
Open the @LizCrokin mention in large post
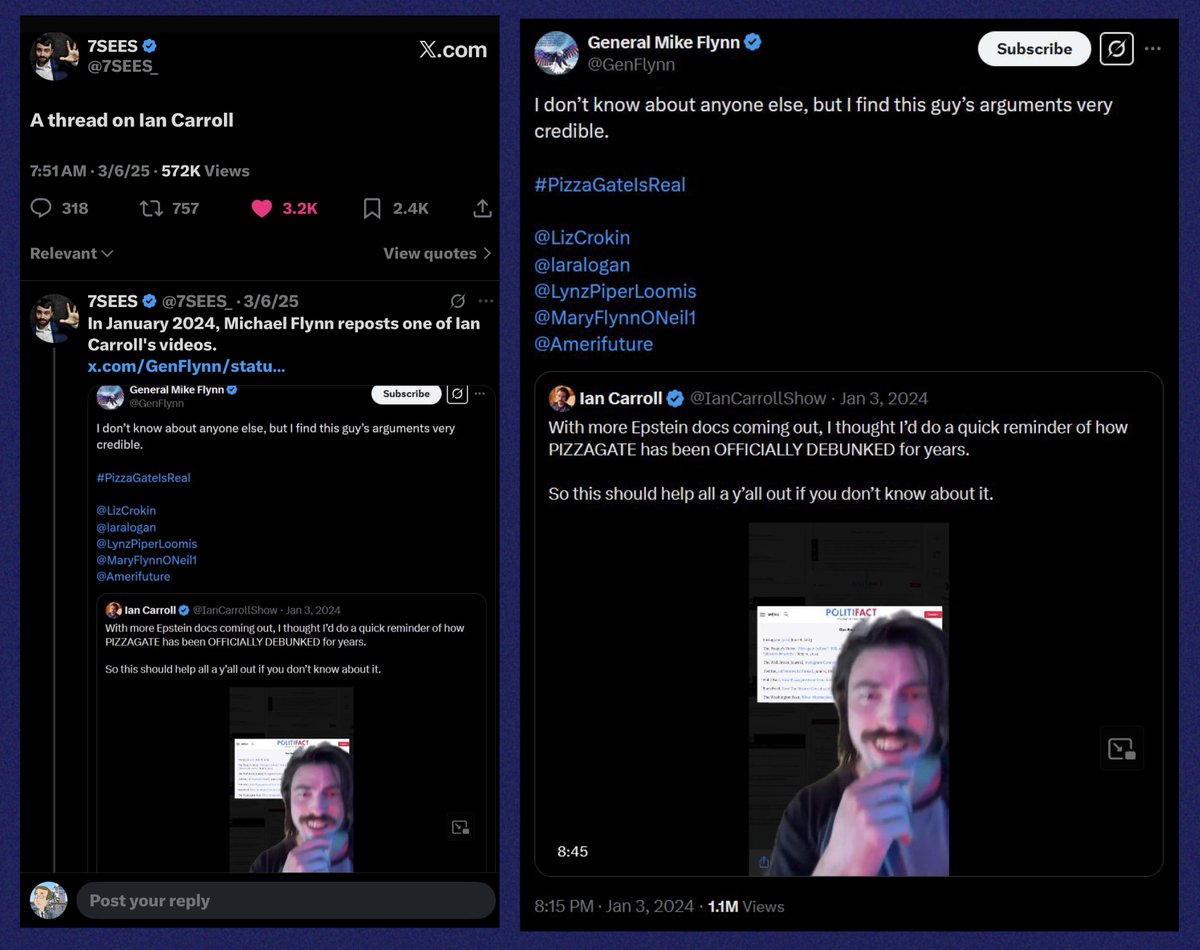coord(582,238)
